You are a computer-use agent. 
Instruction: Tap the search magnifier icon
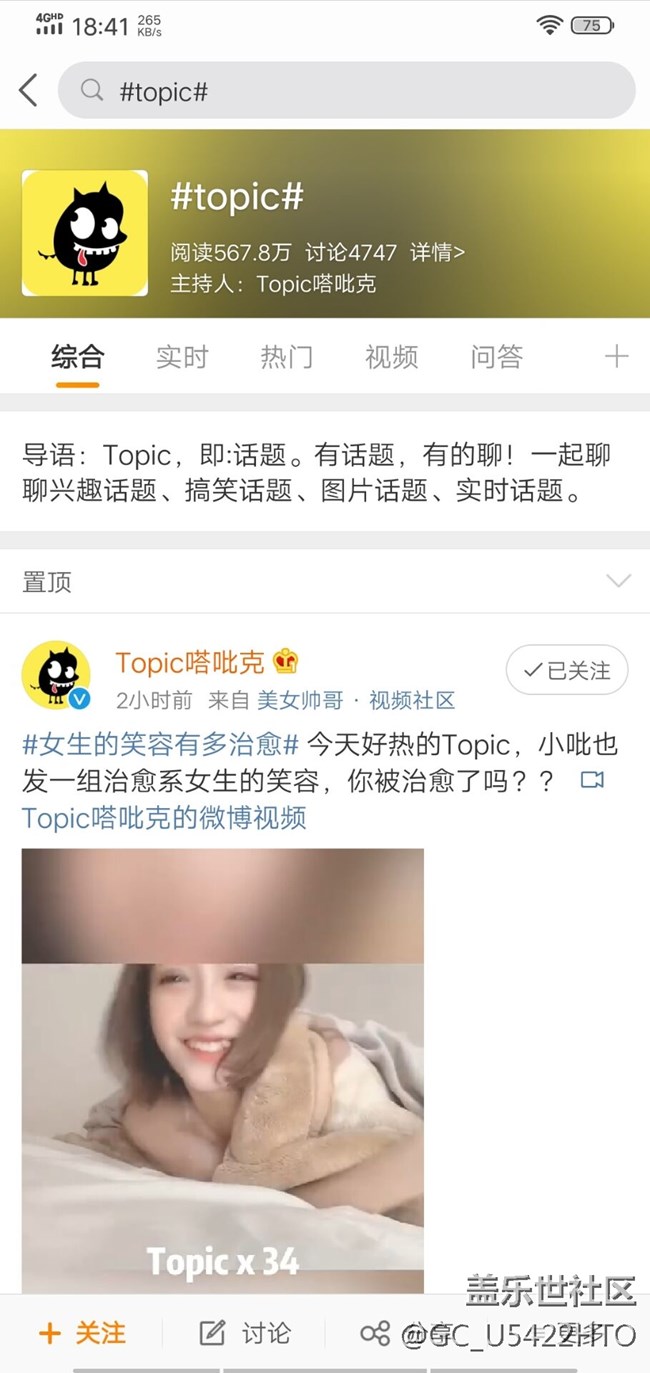pyautogui.click(x=92, y=91)
